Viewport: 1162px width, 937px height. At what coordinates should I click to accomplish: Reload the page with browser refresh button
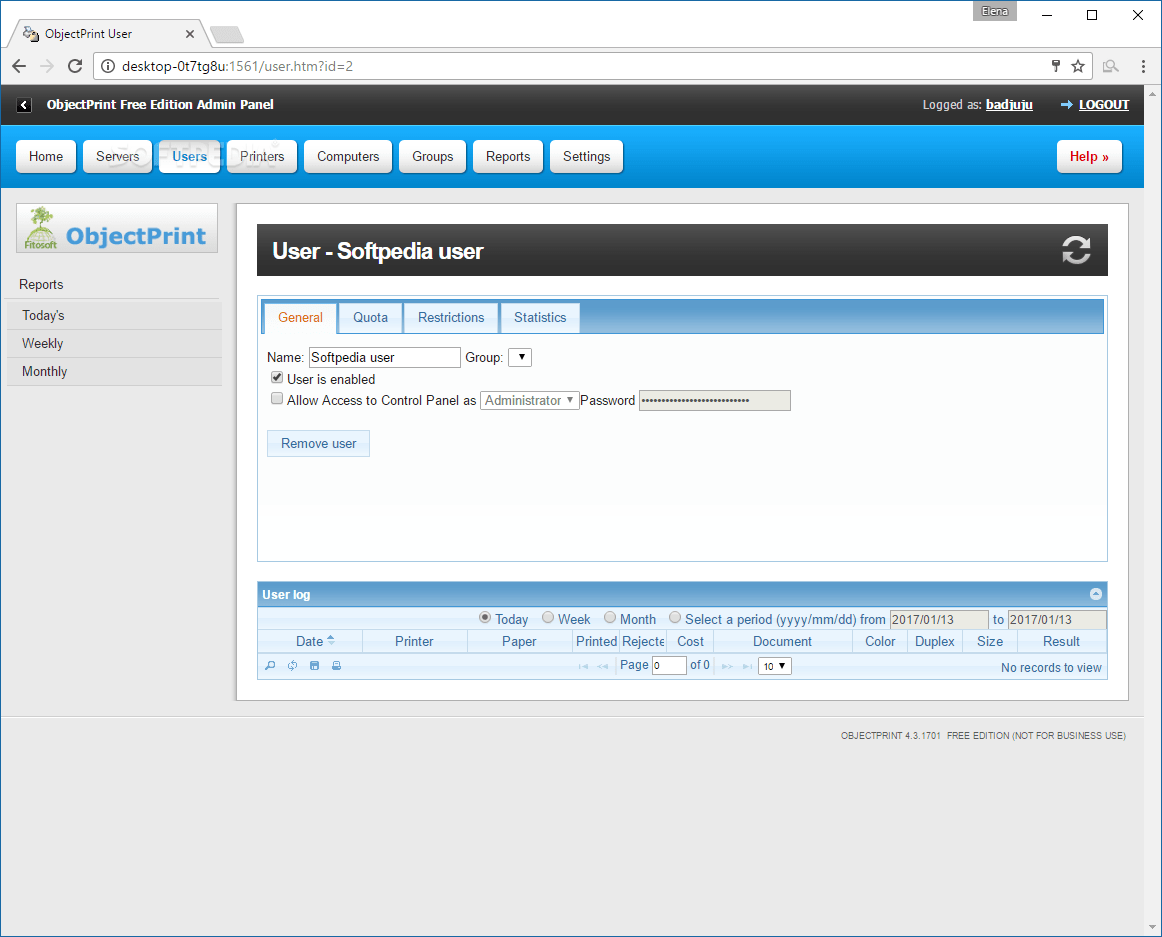pos(75,66)
